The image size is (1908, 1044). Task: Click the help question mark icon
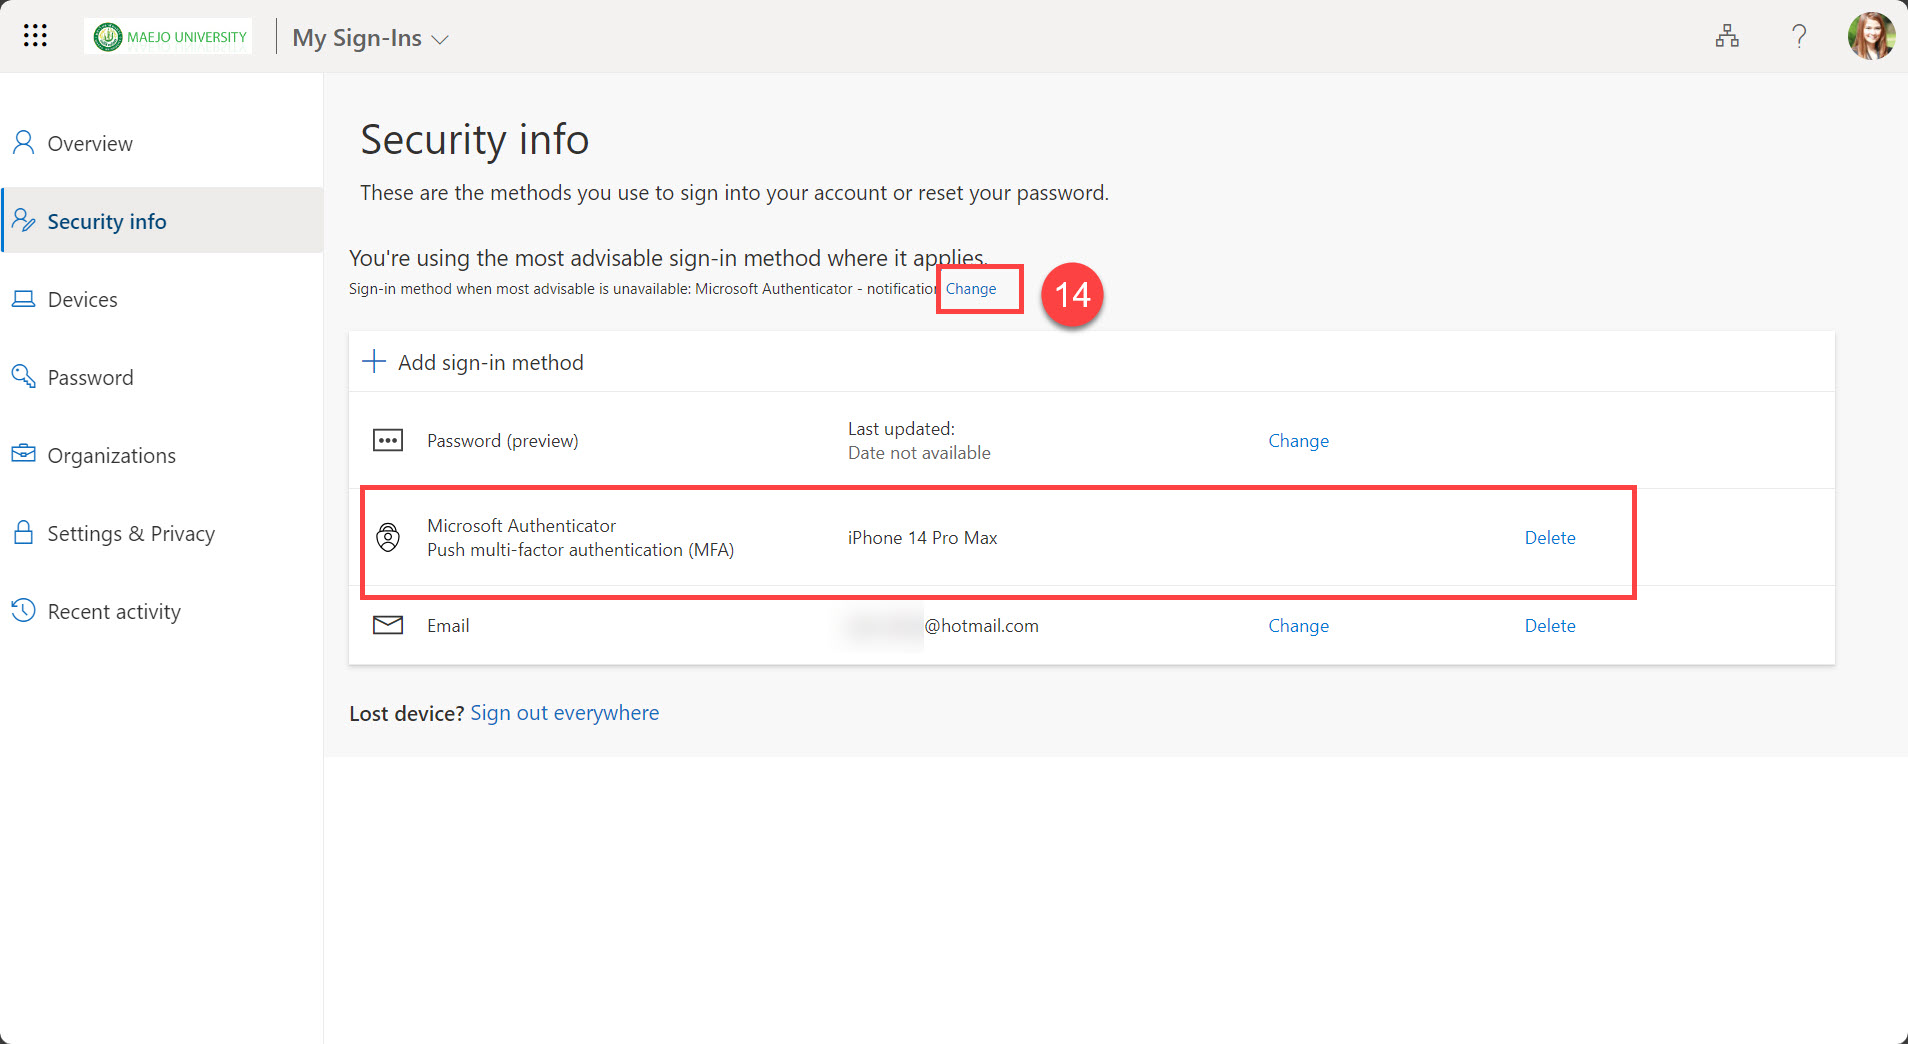[1798, 37]
